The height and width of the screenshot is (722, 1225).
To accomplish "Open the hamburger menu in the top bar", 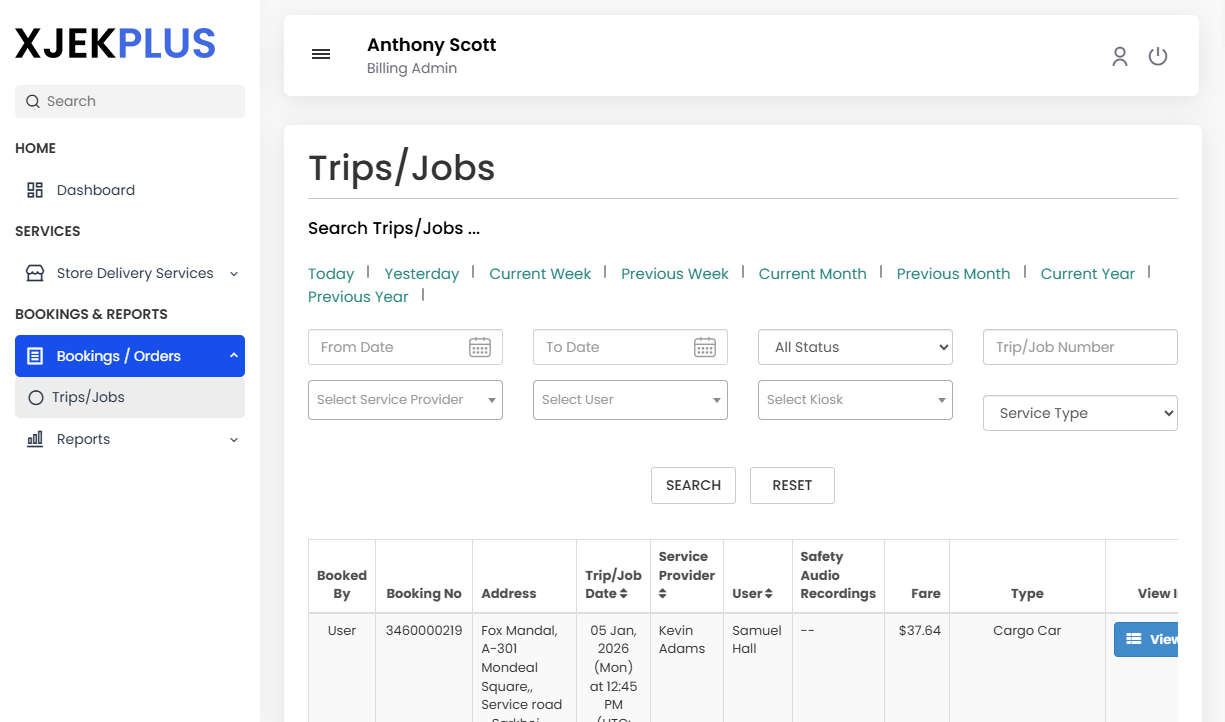I will [320, 54].
